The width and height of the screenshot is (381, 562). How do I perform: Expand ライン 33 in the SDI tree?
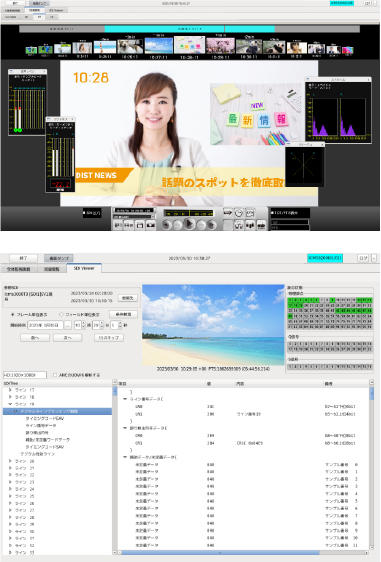point(10,552)
